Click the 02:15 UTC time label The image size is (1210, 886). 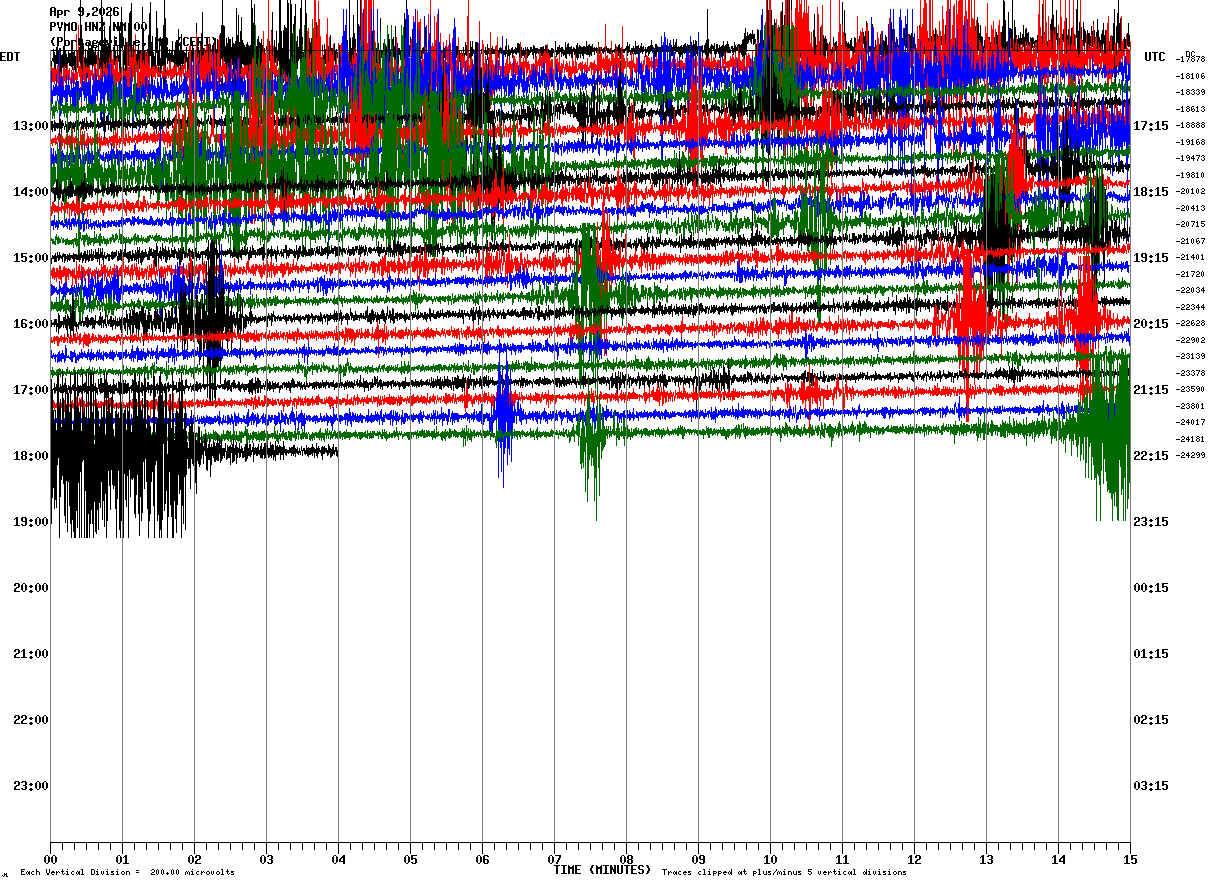coord(1151,720)
